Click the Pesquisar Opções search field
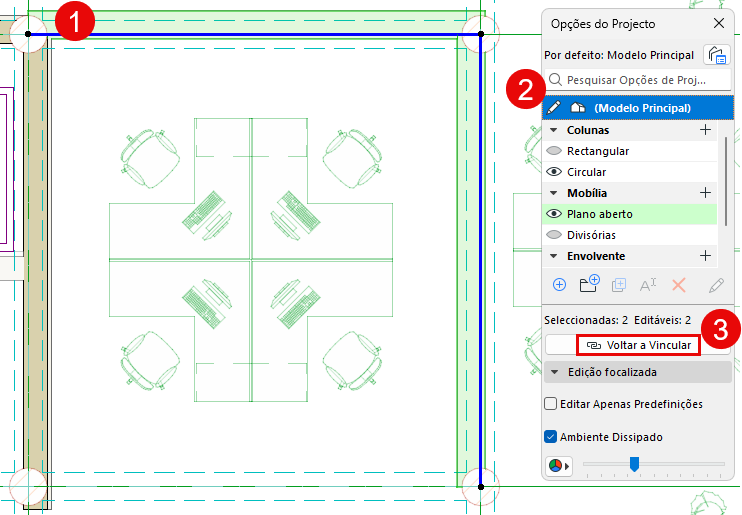Image resolution: width=742 pixels, height=515 pixels. 638,80
